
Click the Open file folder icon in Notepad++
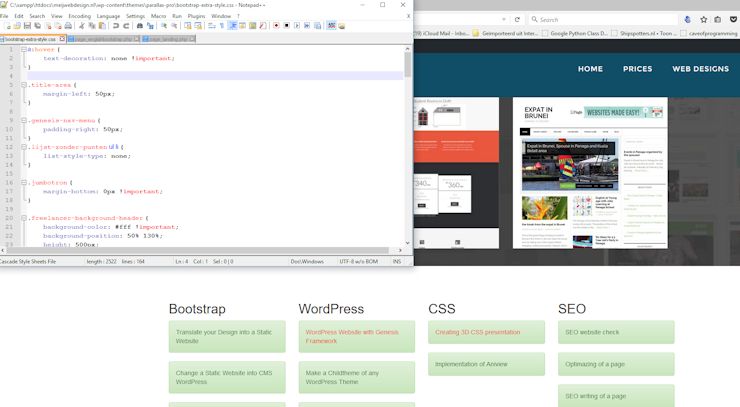click(17, 26)
